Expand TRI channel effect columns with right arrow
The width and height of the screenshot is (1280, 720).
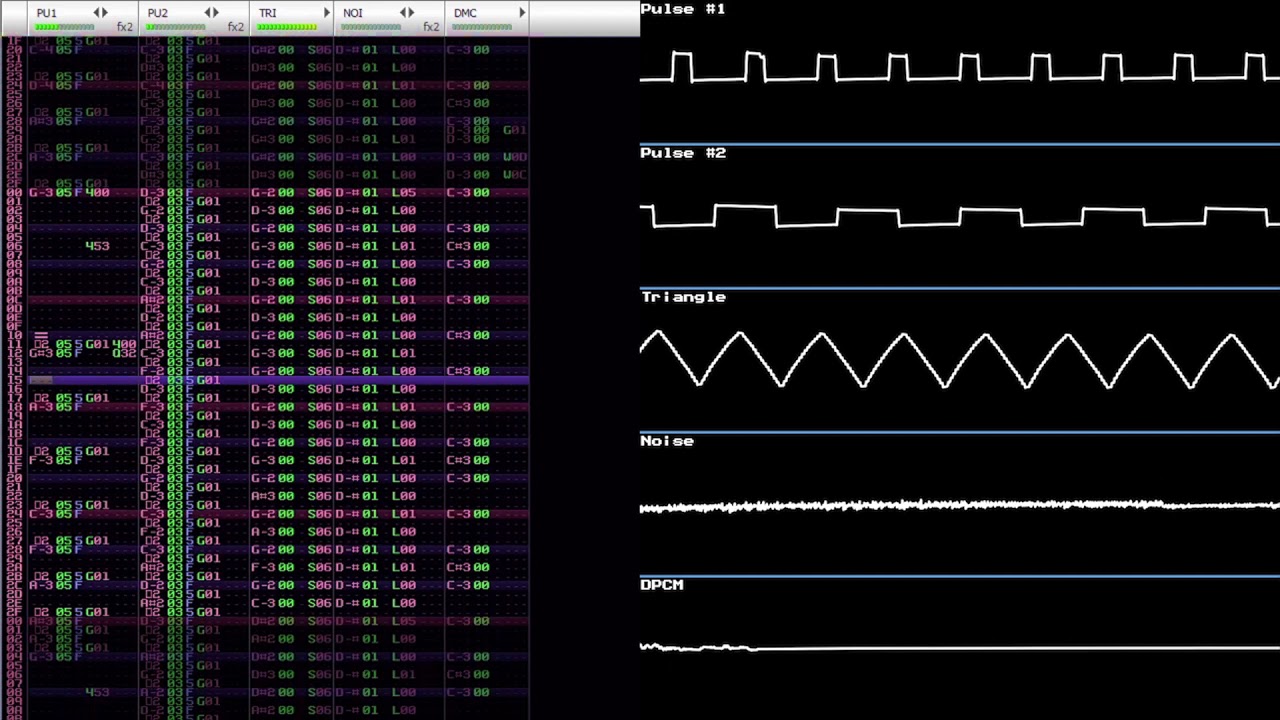click(326, 13)
